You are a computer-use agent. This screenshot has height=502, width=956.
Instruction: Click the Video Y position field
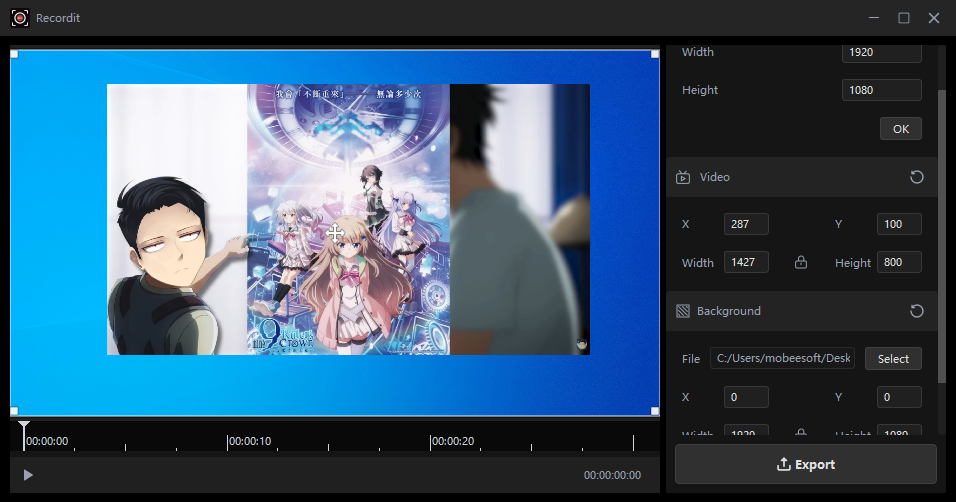[898, 224]
